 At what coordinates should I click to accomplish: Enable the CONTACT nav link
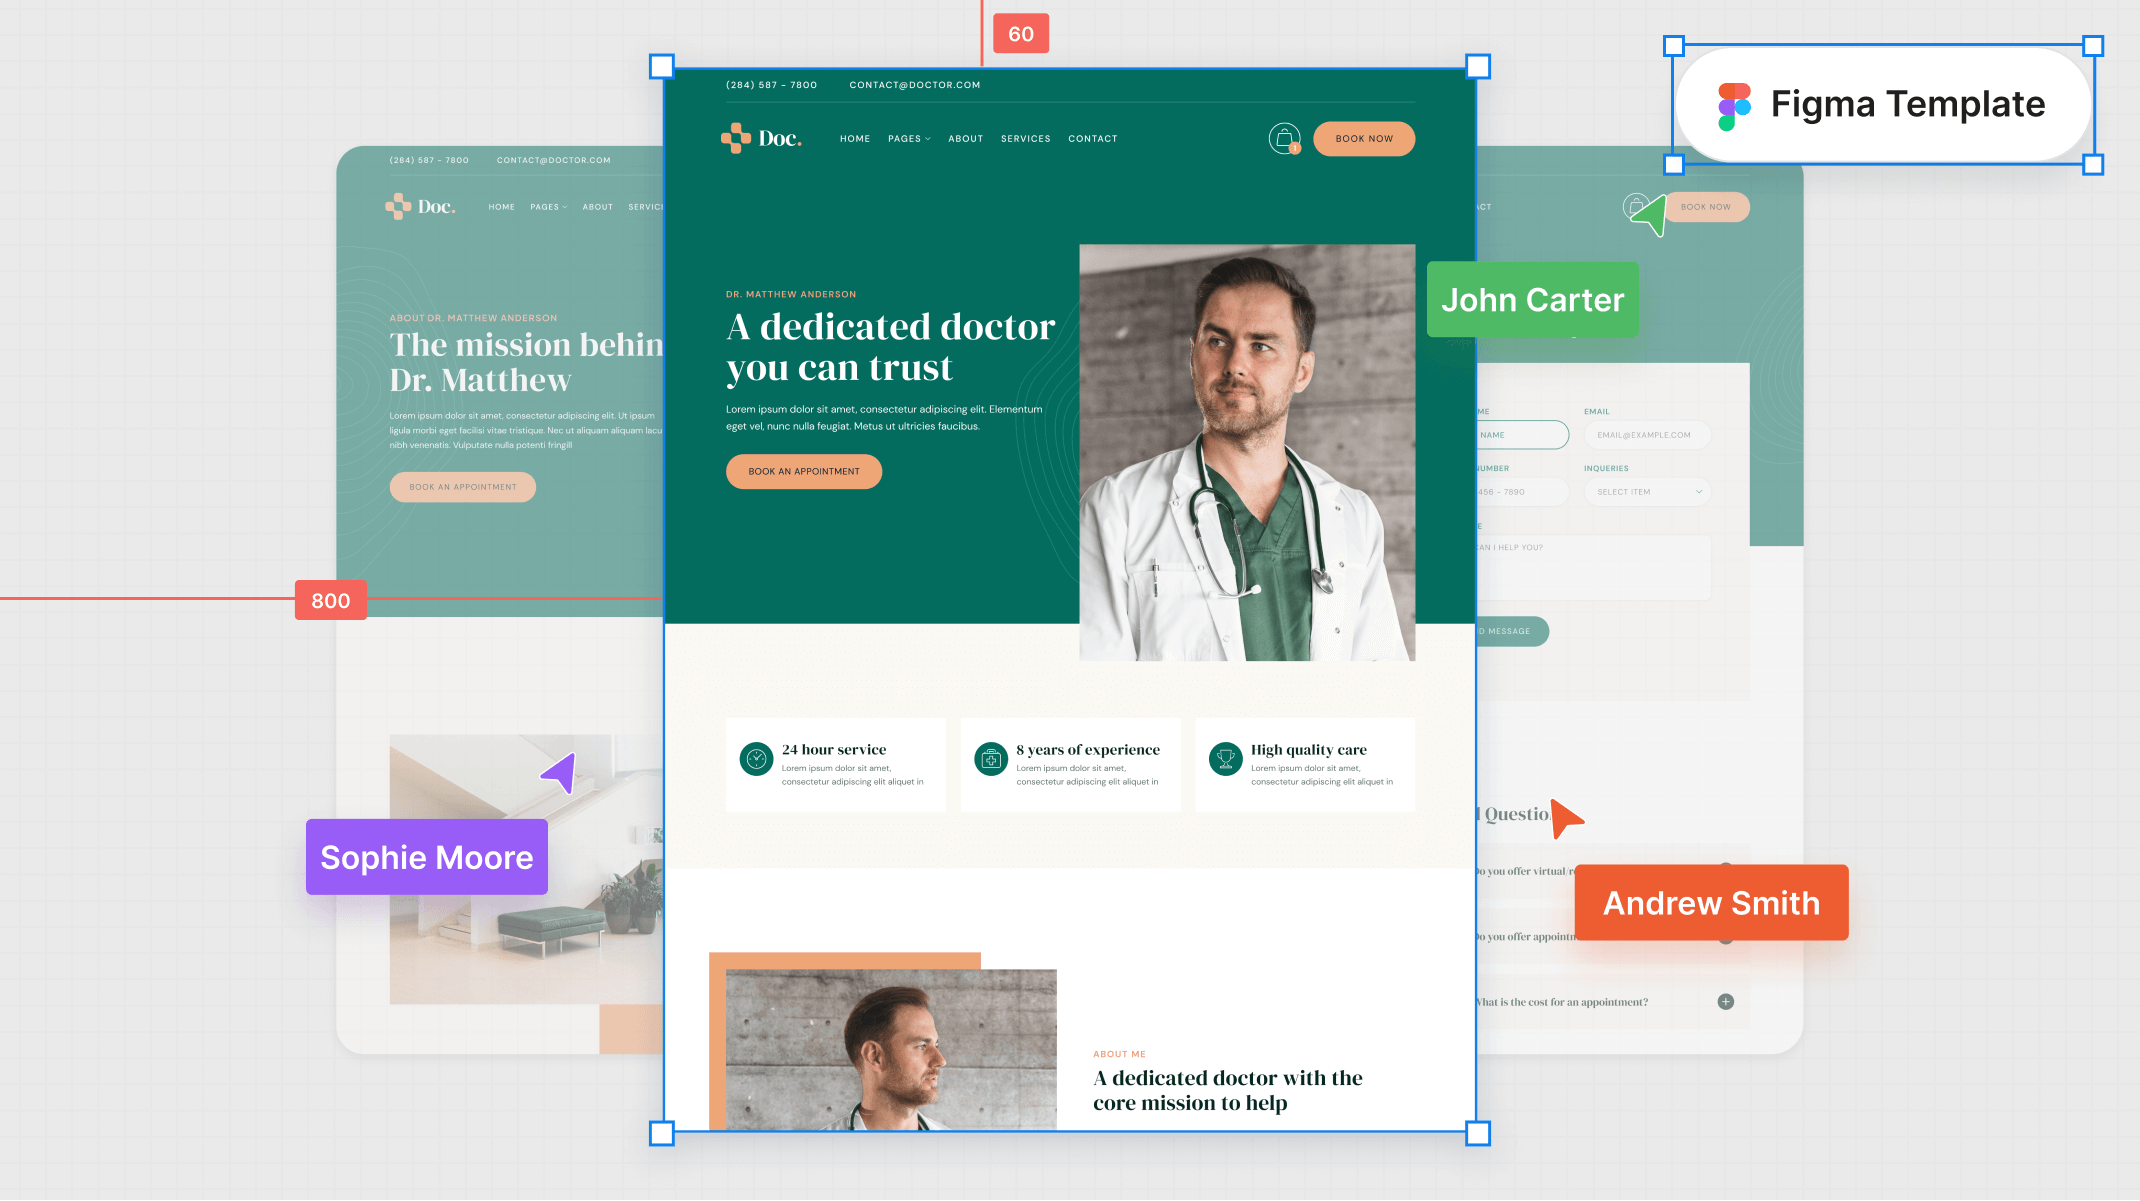[x=1092, y=138]
